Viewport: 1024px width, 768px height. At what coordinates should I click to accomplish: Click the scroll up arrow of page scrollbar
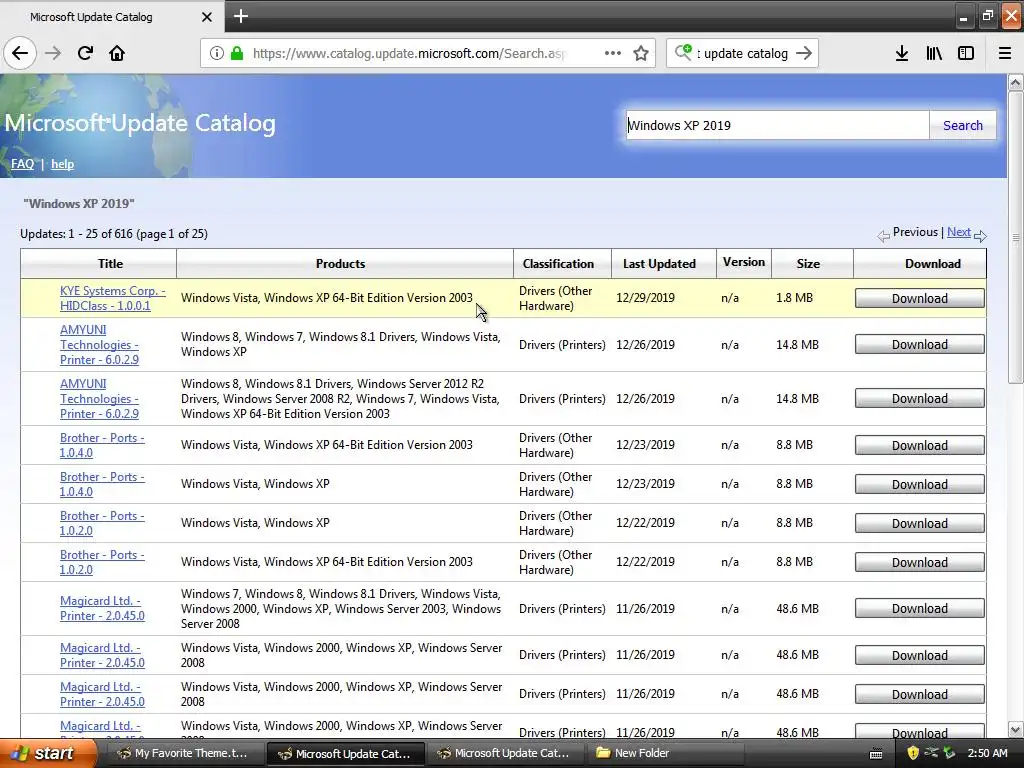pyautogui.click(x=1016, y=82)
